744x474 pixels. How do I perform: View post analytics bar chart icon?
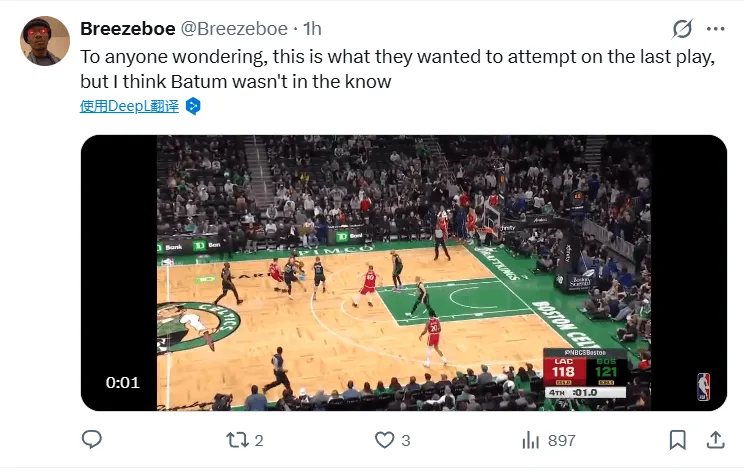(x=530, y=440)
